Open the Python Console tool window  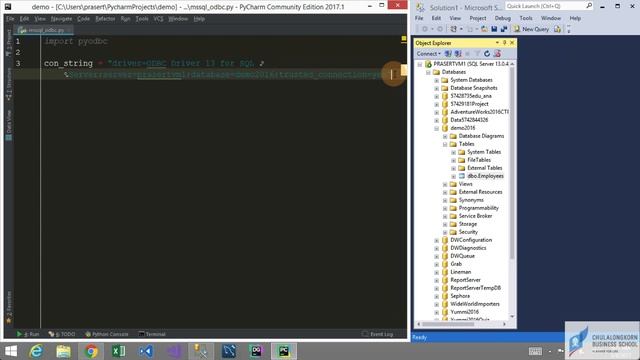click(107, 334)
